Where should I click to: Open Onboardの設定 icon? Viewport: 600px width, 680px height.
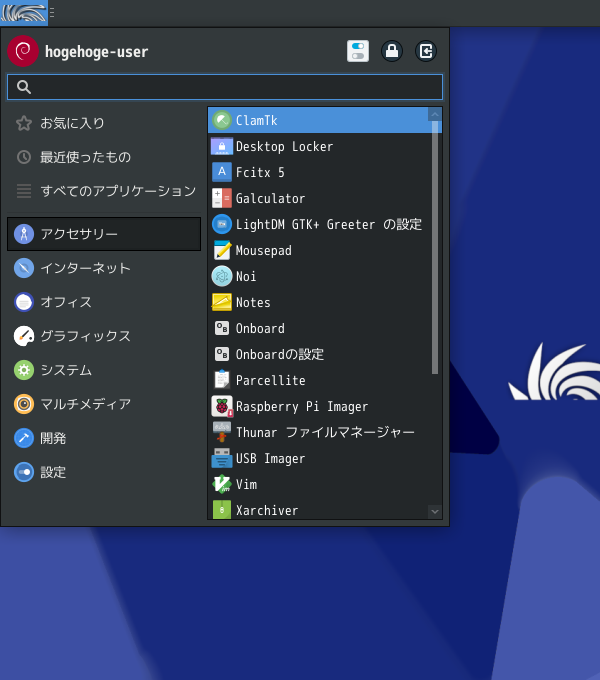click(x=222, y=354)
